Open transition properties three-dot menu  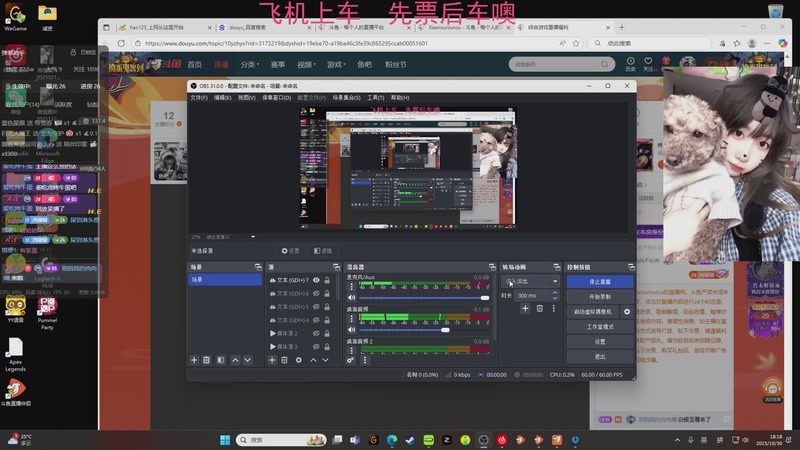coord(554,308)
